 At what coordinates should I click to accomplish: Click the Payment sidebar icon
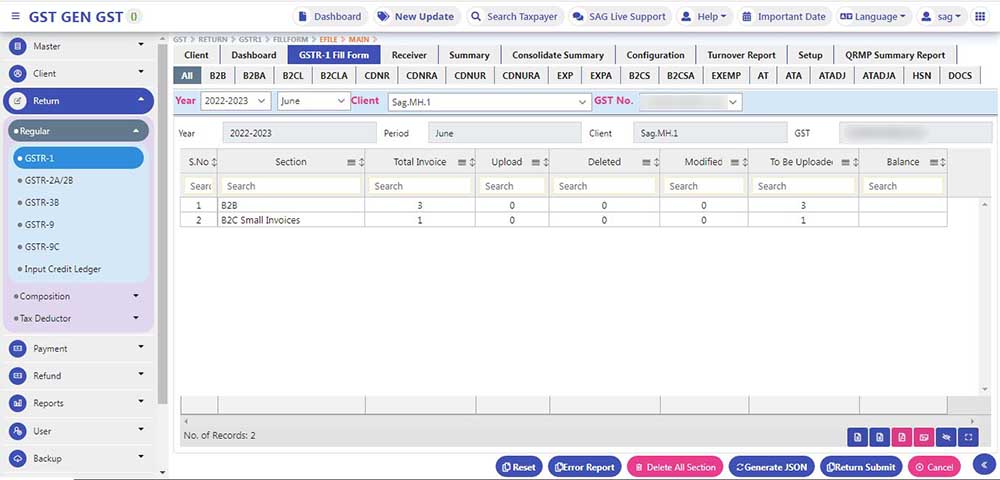click(17, 349)
